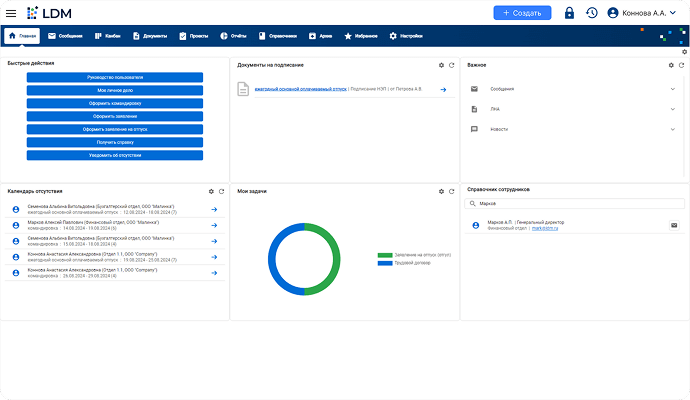Click arrow next to ежегодный основной оплачиваемый отпуск document
This screenshot has height=400, width=690.
(443, 89)
